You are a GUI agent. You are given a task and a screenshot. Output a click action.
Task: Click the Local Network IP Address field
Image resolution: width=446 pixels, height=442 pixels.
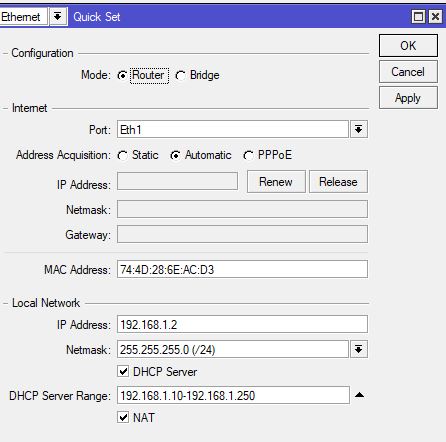242,324
